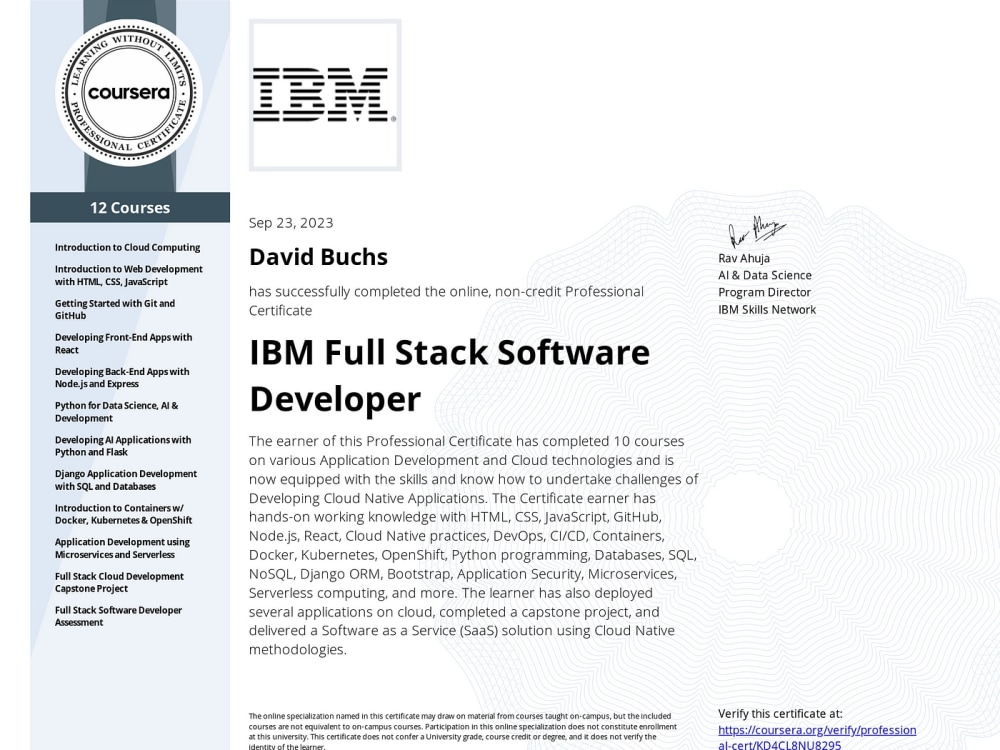The height and width of the screenshot is (750, 1000).
Task: Select 'Developing Back-End Apps with Node.js and Express'
Action: tap(122, 378)
